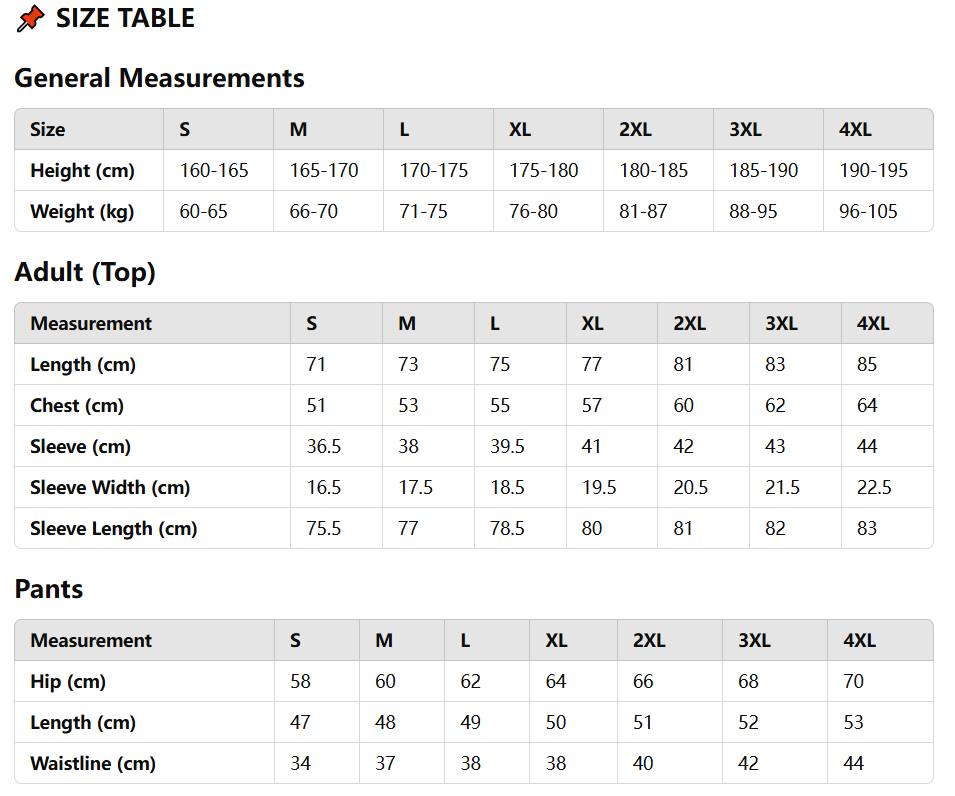Select the Waistline (cm) row label
The image size is (955, 796).
(93, 763)
